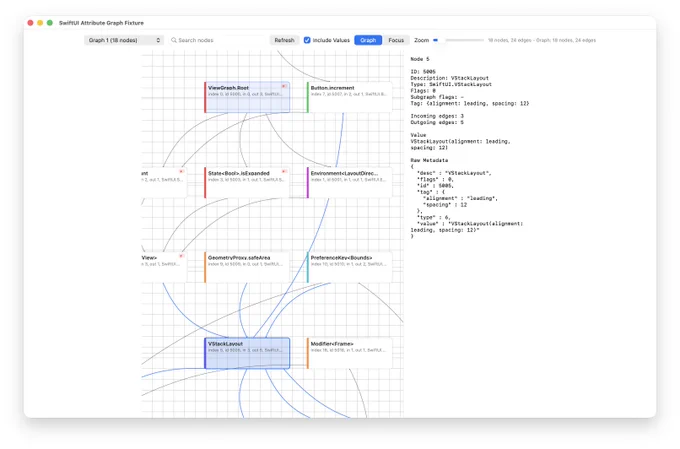Viewport: 680px width, 449px height.
Task: Select the Button.increment node
Action: (350, 97)
